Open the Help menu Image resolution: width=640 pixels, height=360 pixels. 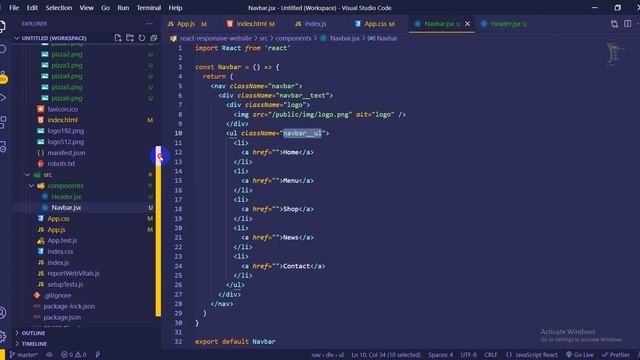coord(175,8)
